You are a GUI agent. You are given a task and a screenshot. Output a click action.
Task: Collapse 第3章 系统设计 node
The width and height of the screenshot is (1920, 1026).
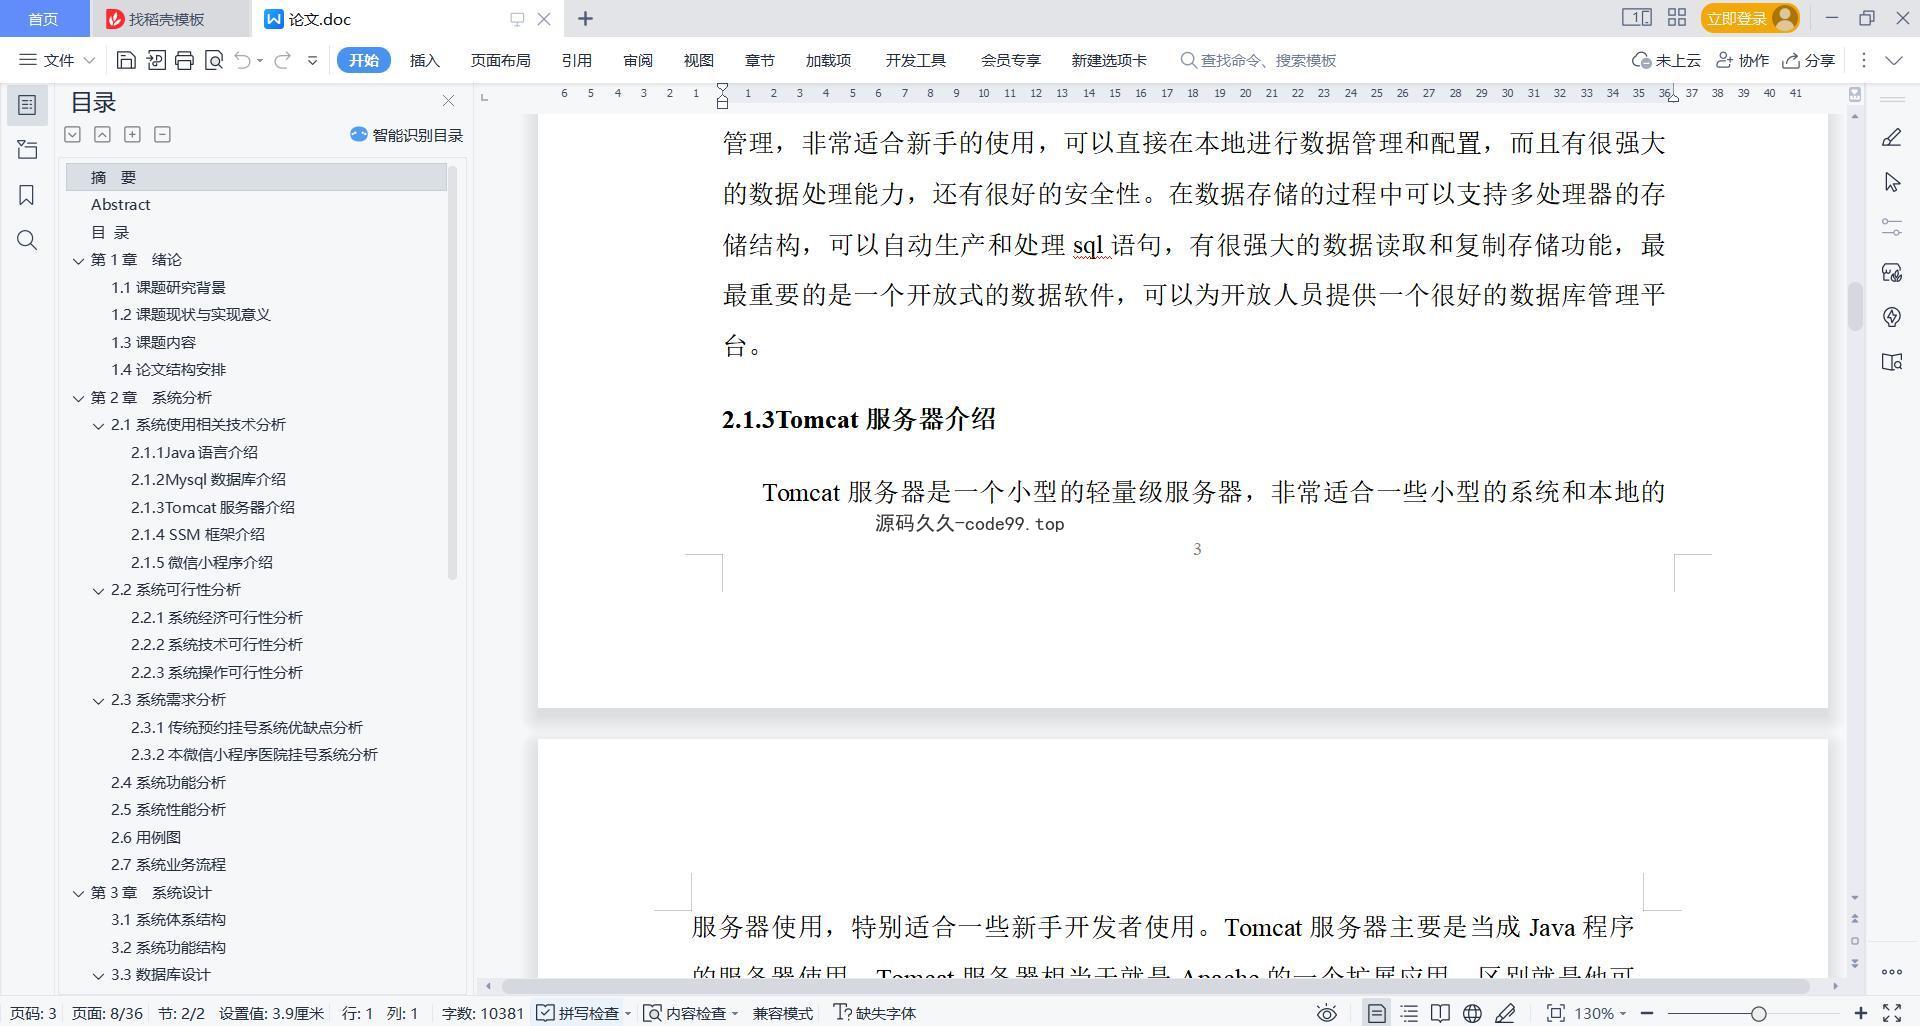[x=79, y=893]
